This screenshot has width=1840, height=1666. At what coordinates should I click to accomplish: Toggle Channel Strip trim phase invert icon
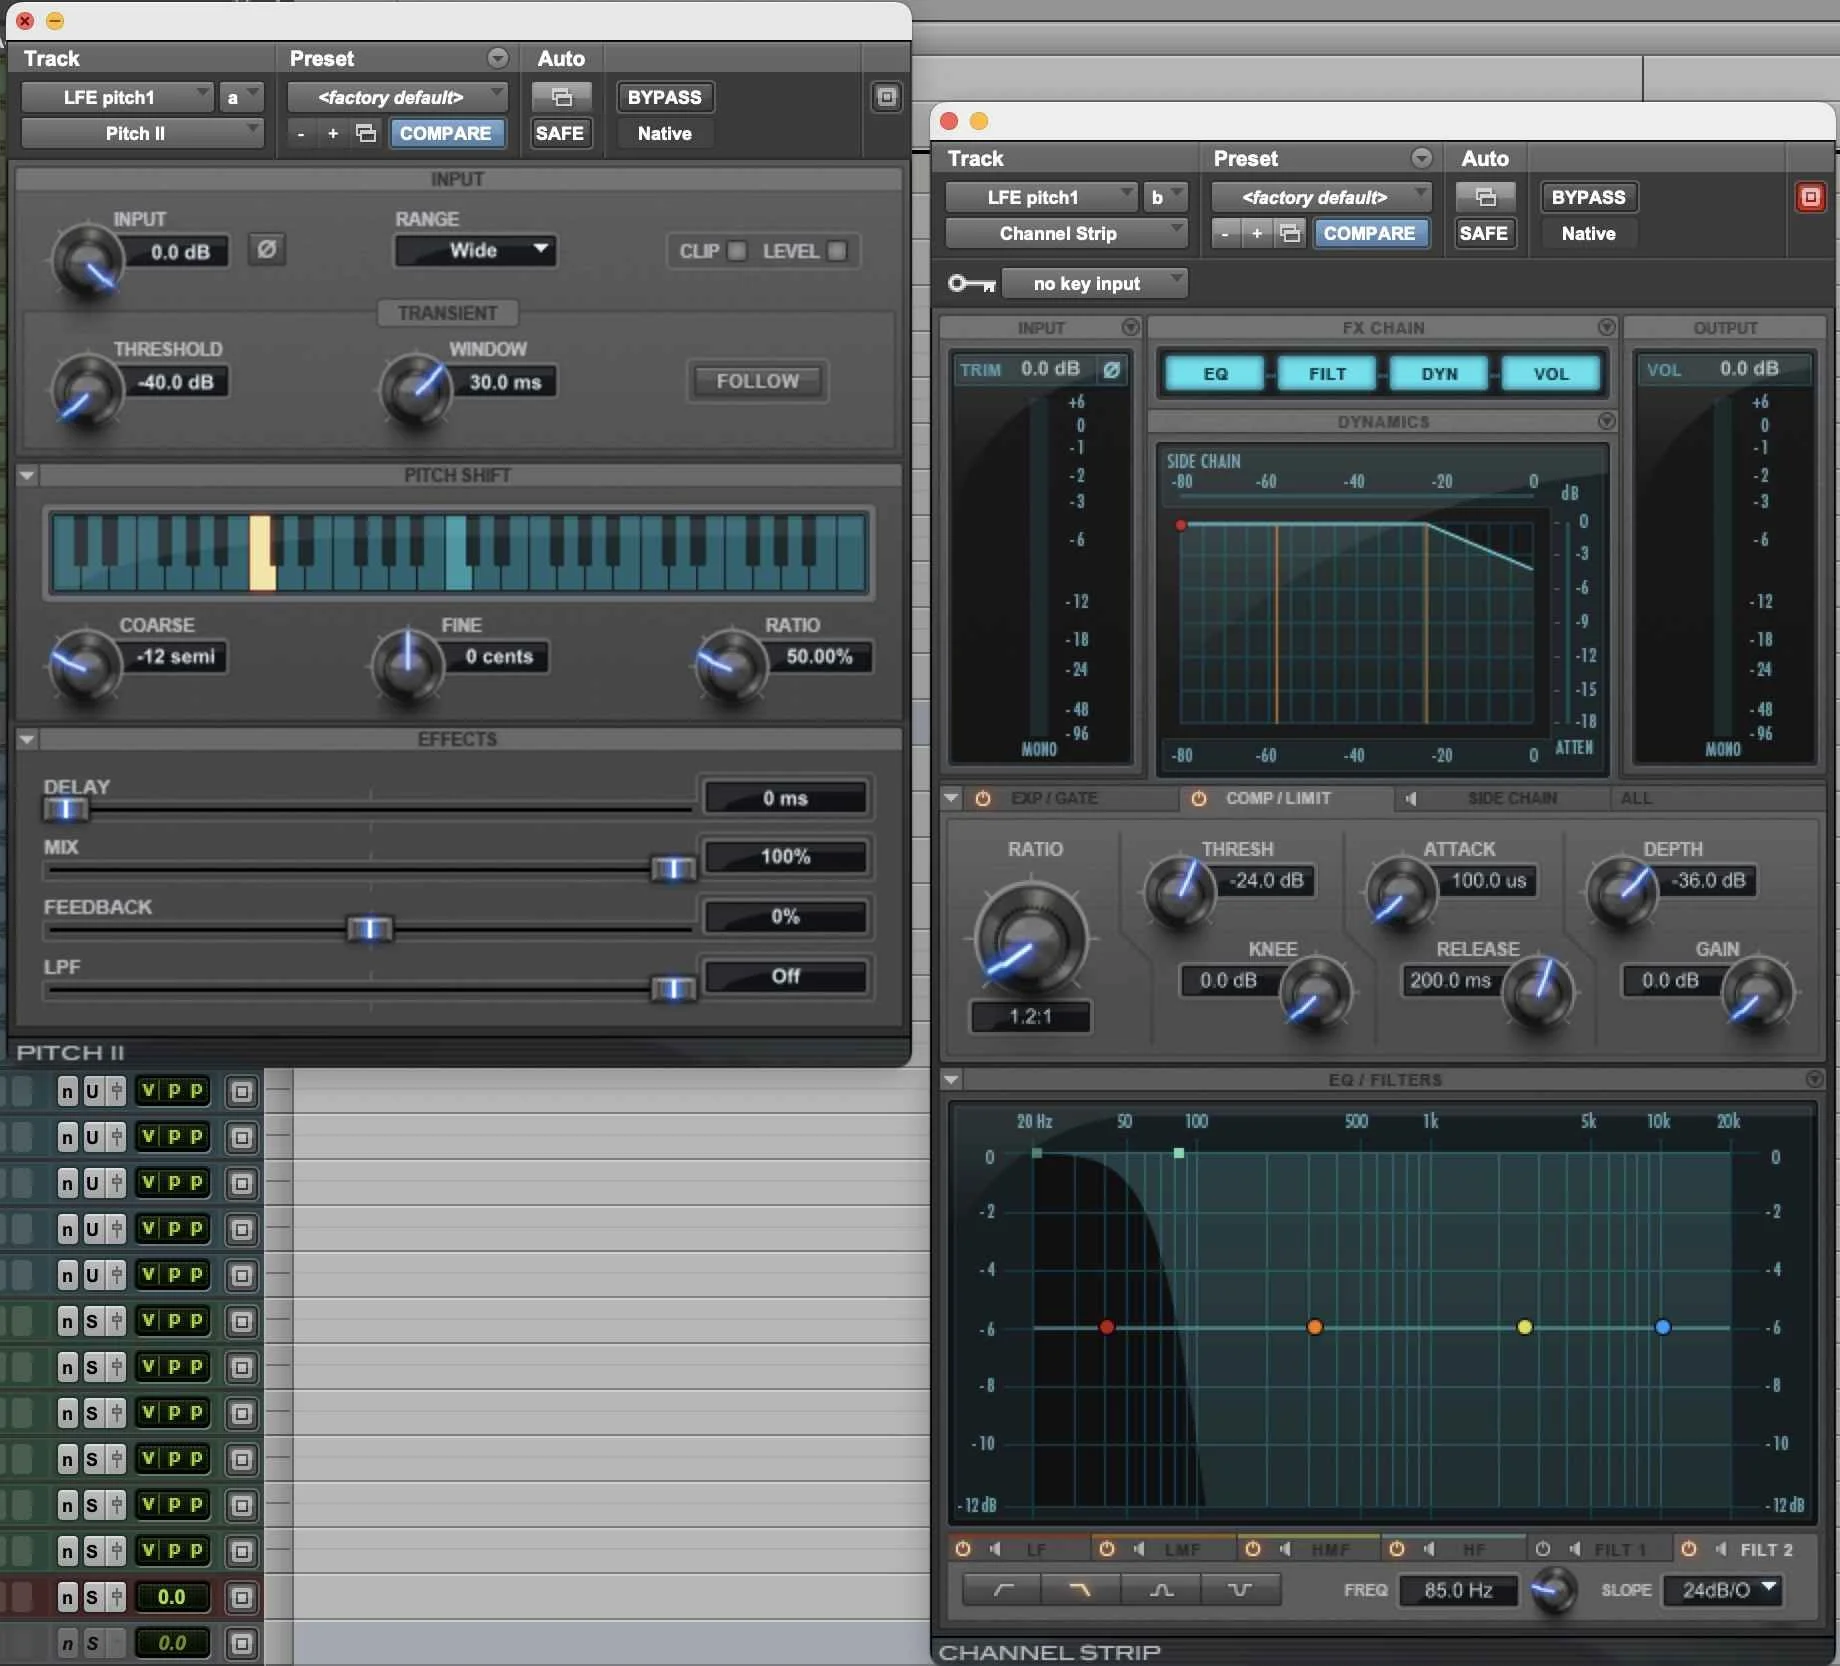point(1111,370)
